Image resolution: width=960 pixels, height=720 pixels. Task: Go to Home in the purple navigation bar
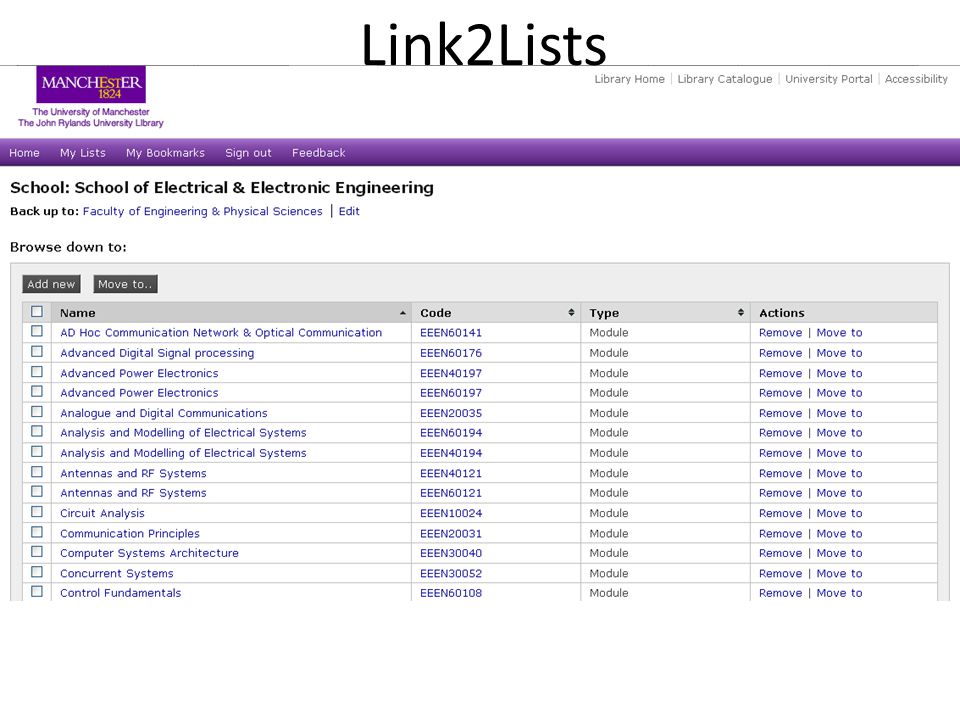[24, 152]
